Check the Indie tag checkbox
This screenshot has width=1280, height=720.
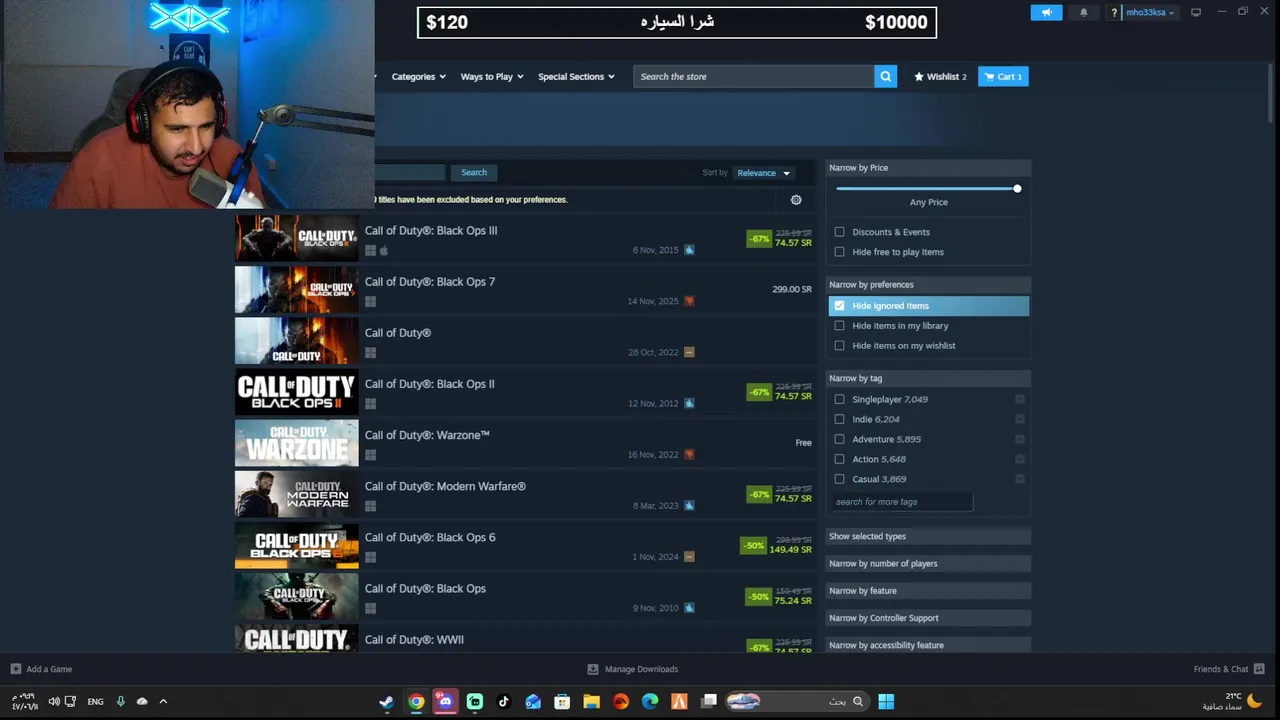pos(839,419)
